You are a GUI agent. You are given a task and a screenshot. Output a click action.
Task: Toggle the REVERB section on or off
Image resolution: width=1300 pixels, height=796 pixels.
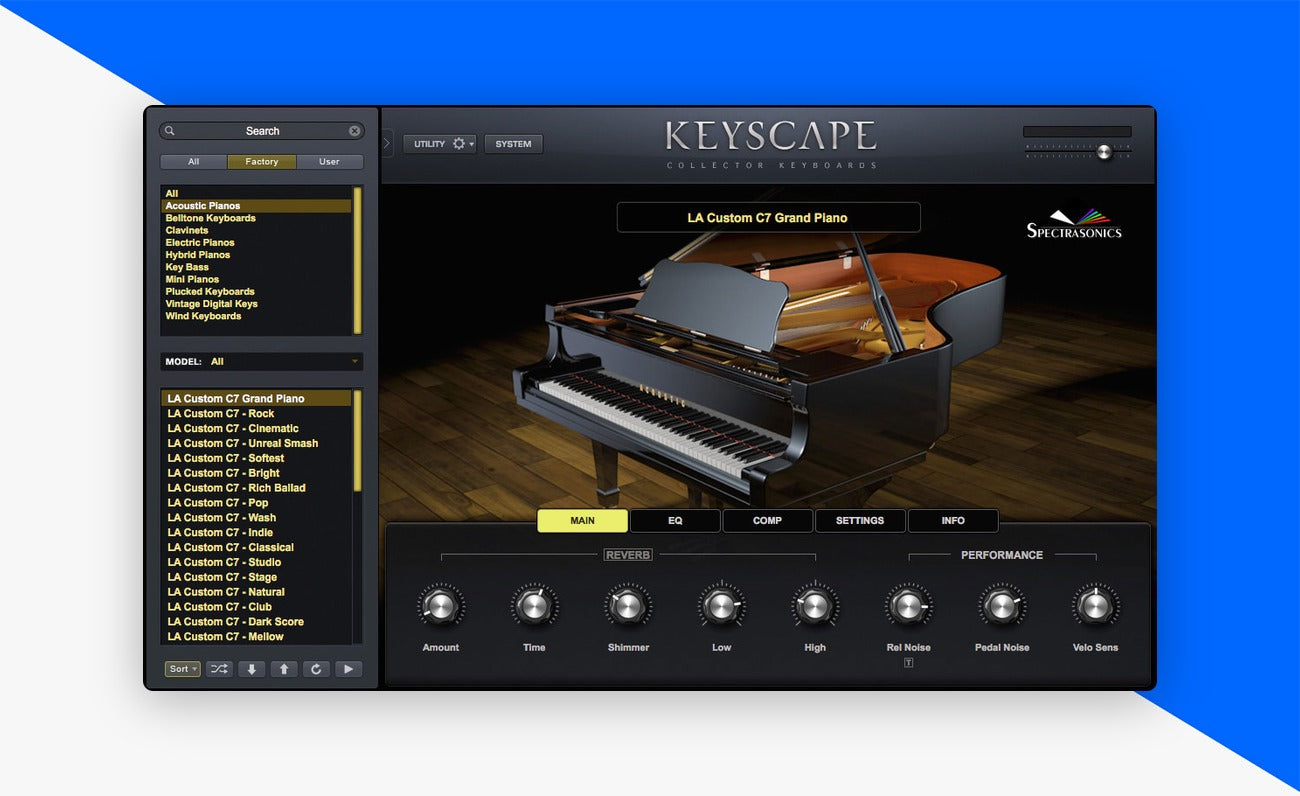click(x=628, y=555)
